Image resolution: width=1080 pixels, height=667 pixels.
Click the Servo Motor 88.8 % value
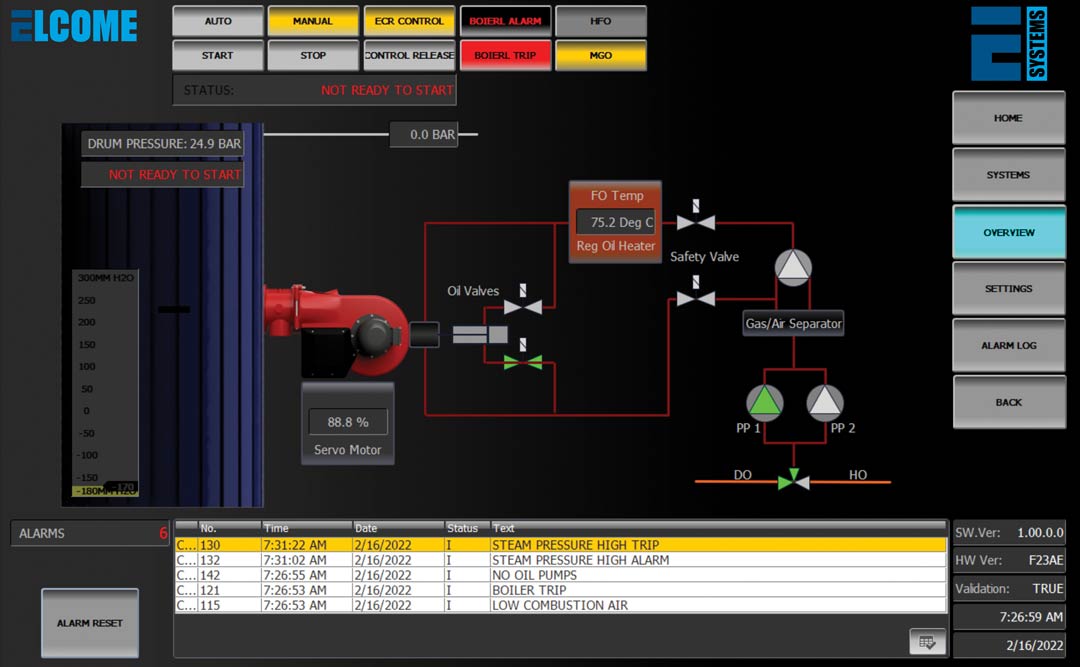(348, 422)
